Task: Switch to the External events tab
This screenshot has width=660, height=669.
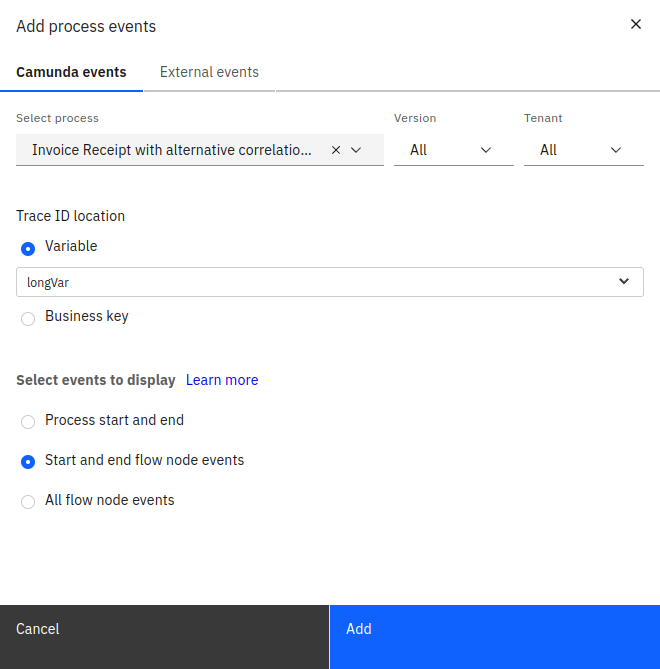Action: [209, 72]
